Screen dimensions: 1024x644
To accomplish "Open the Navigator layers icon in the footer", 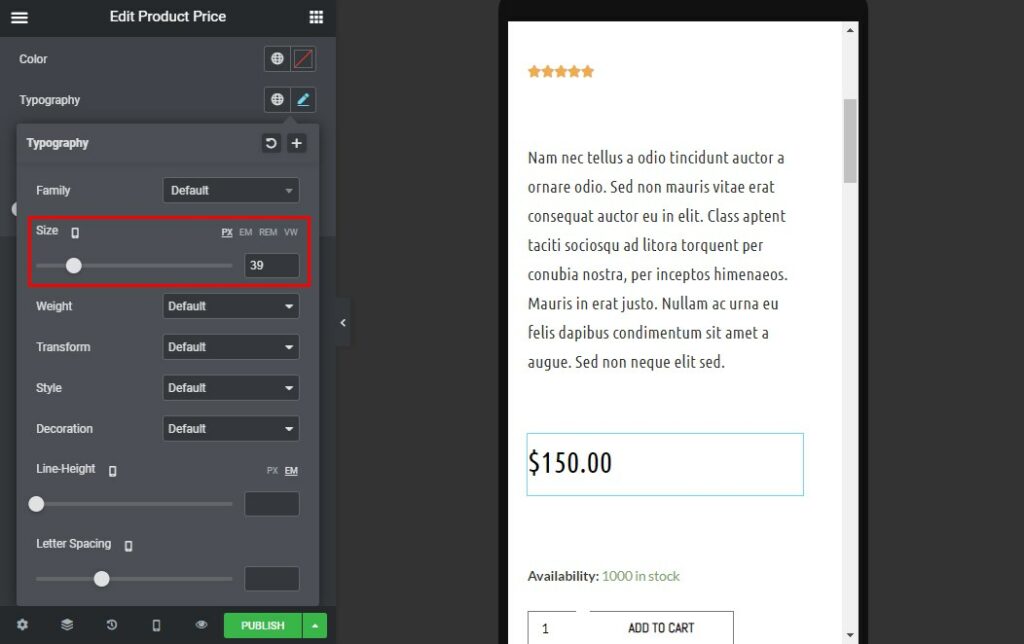I will (67, 625).
